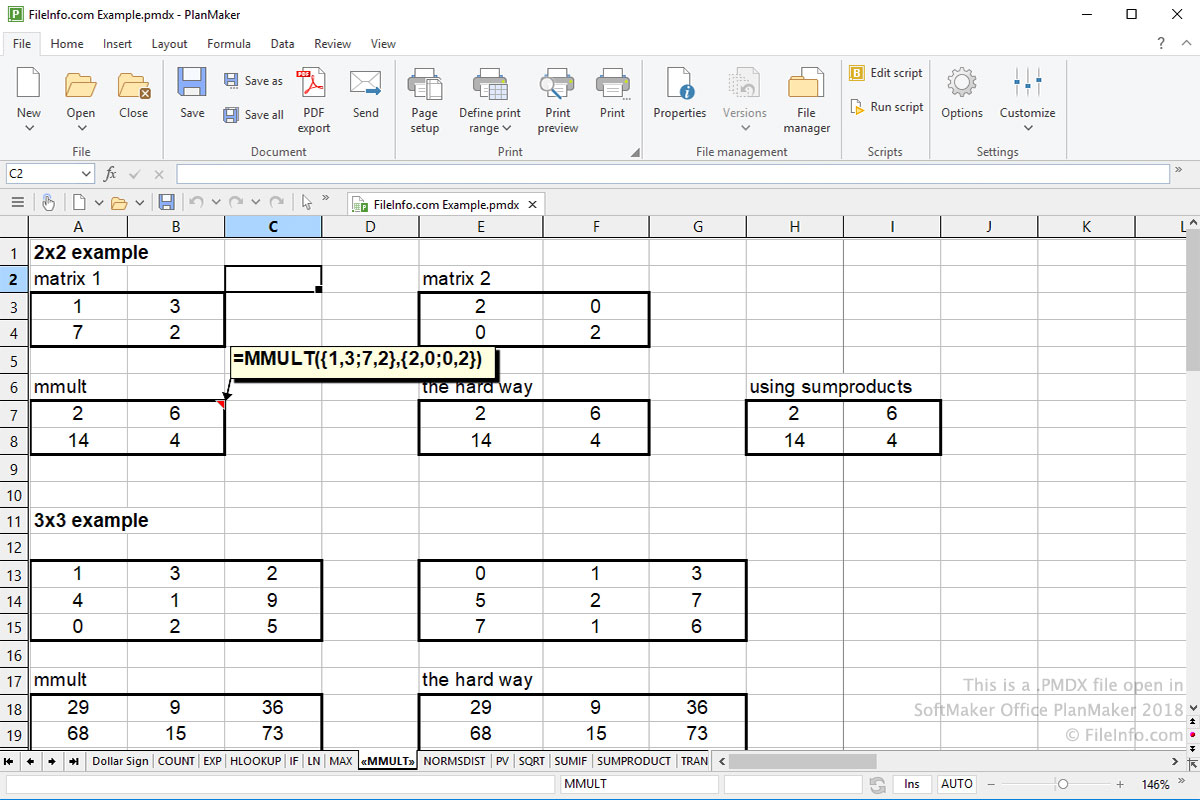Viewport: 1200px width, 800px height.
Task: Switch to the Insert ribbon tab
Action: click(117, 44)
